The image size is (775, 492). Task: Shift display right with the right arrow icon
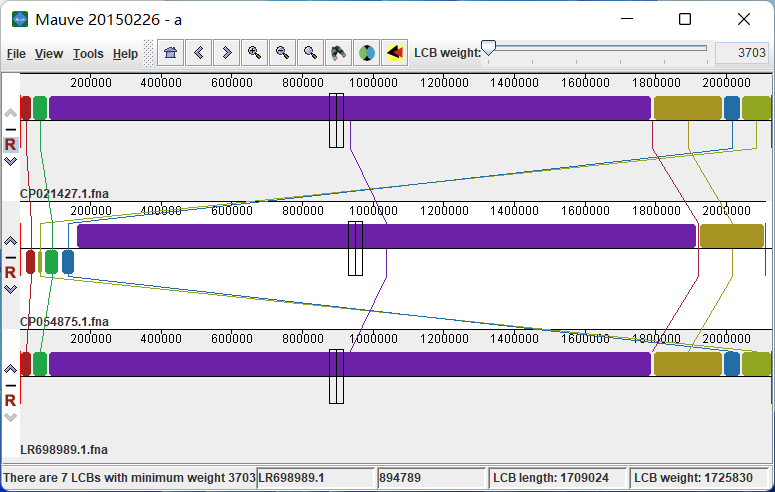[227, 53]
